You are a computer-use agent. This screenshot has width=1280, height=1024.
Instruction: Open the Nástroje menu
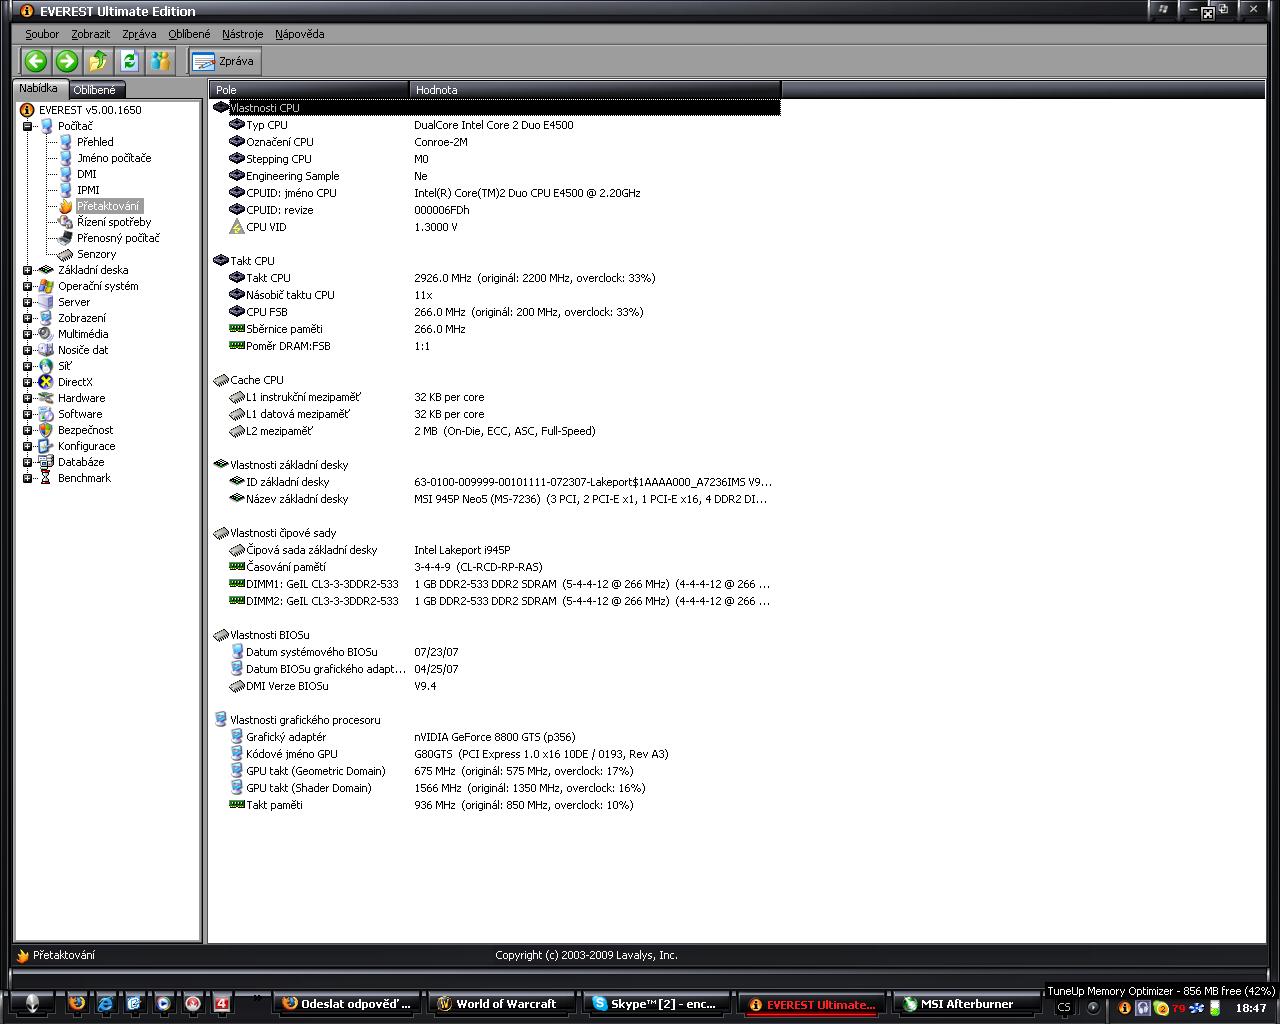pos(243,34)
